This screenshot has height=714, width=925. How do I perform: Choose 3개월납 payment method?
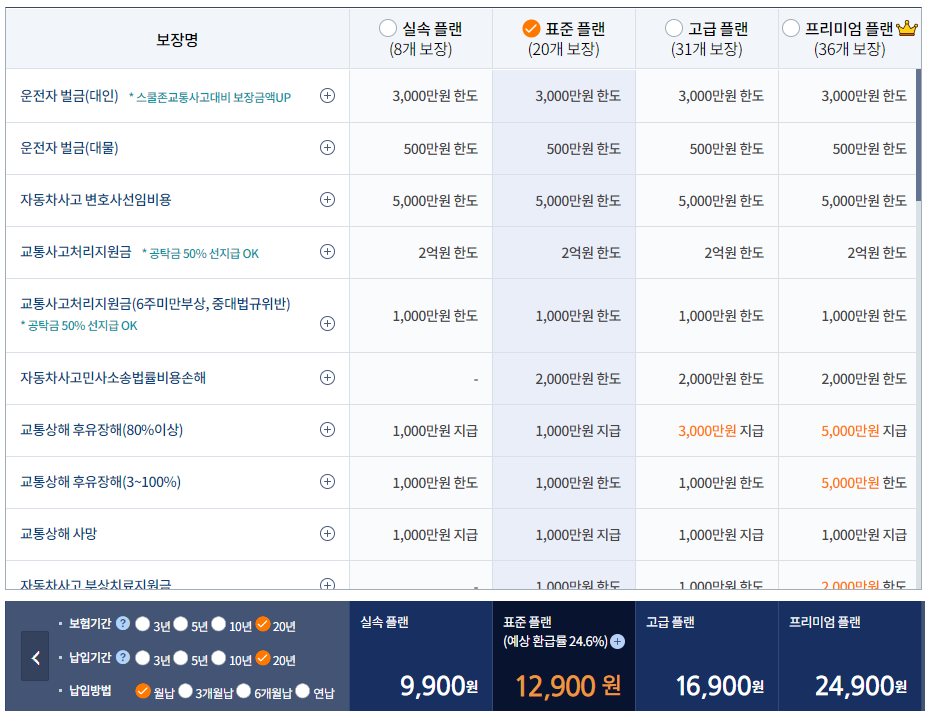tap(185, 691)
